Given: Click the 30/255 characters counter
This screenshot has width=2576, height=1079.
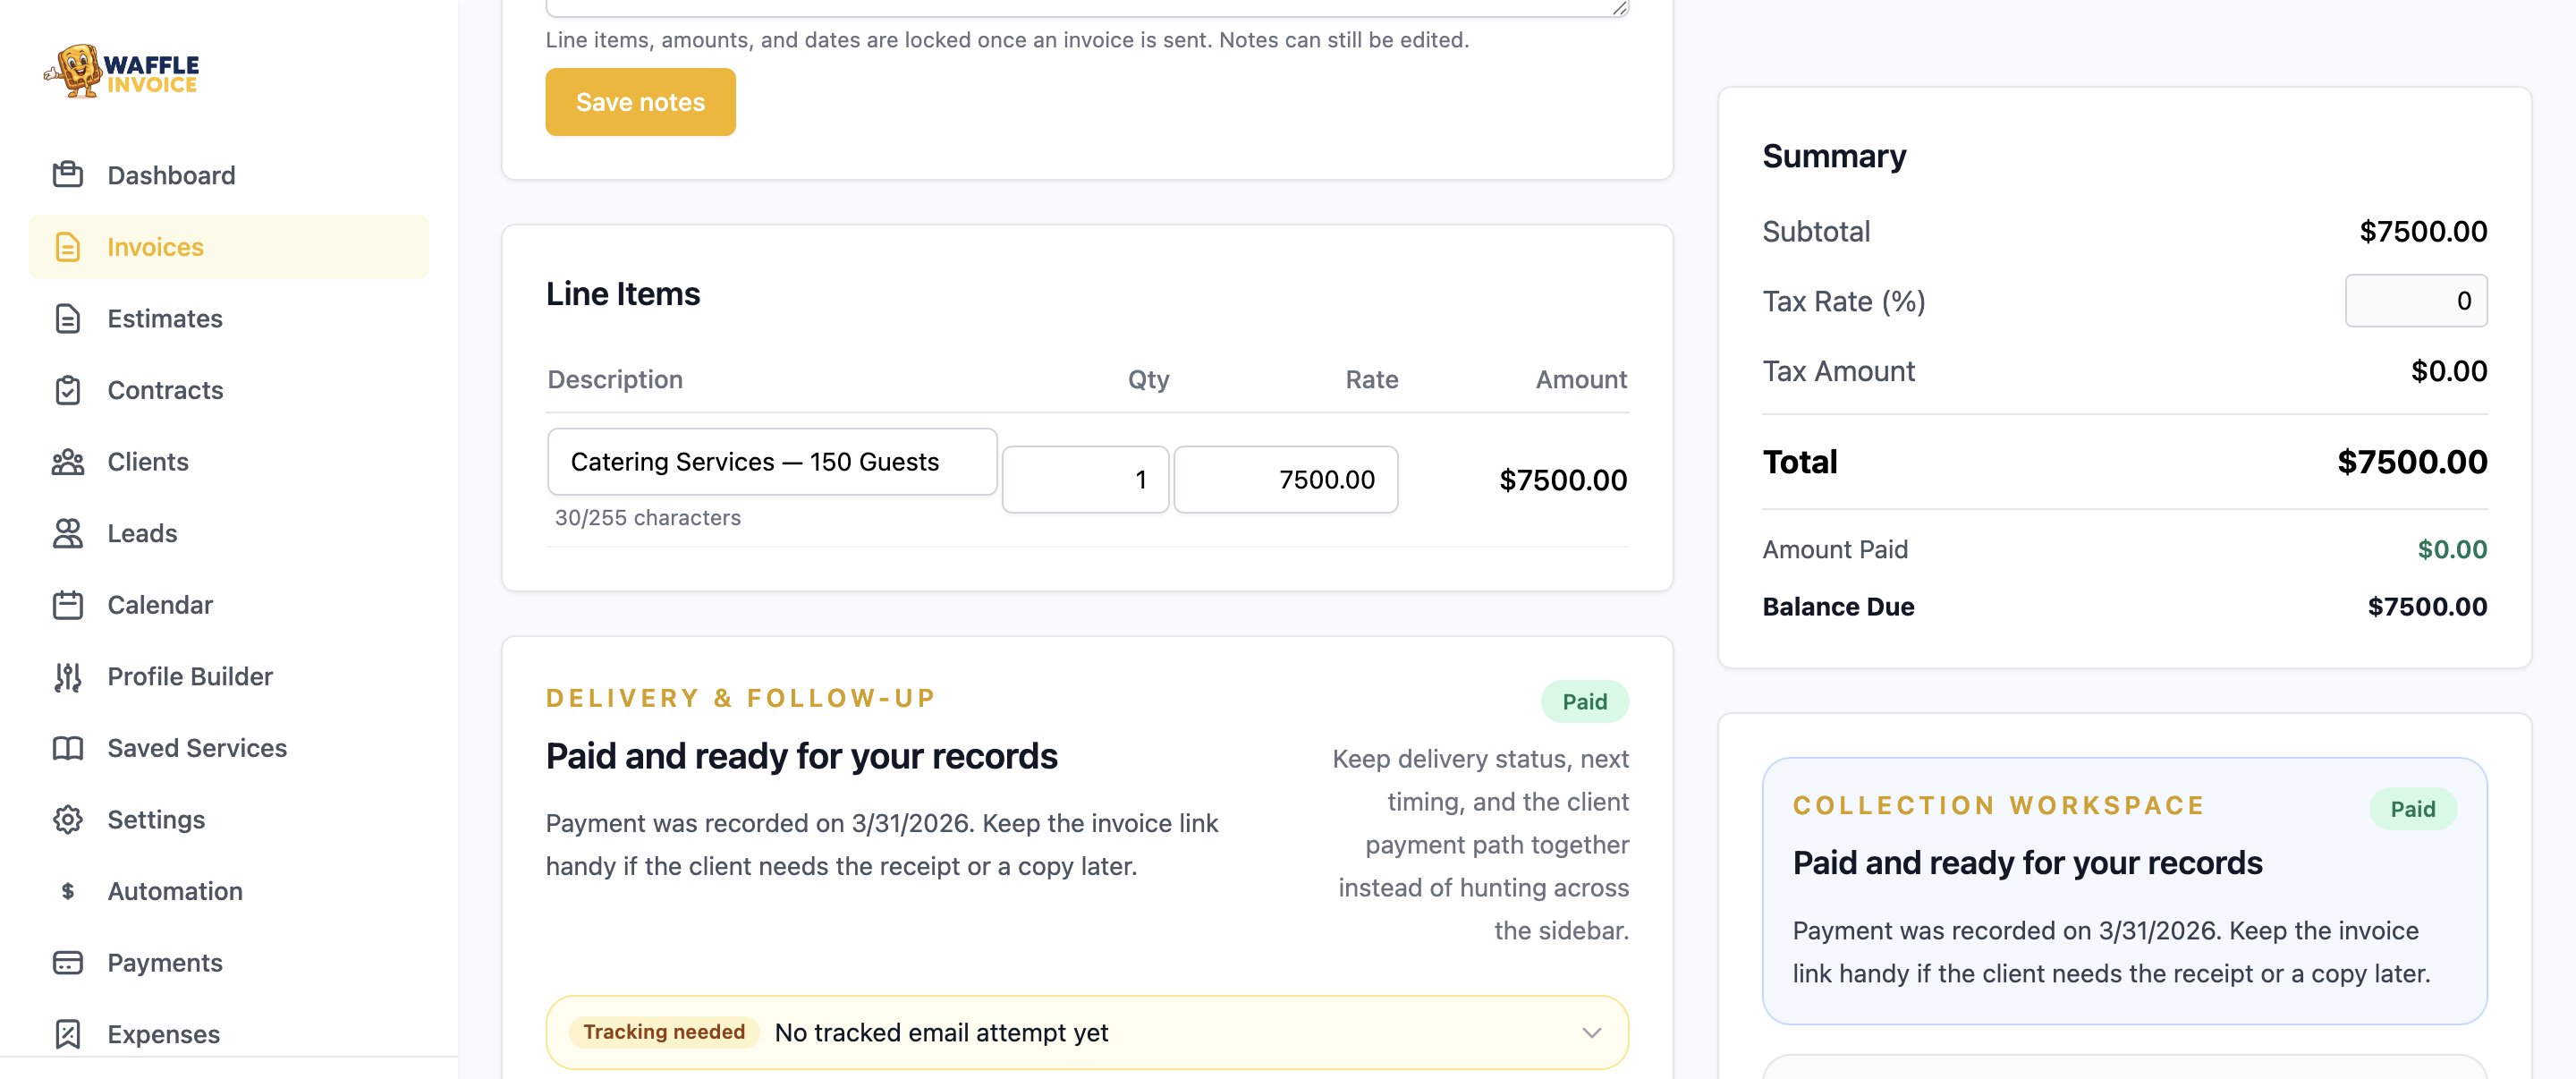Looking at the screenshot, I should point(648,518).
